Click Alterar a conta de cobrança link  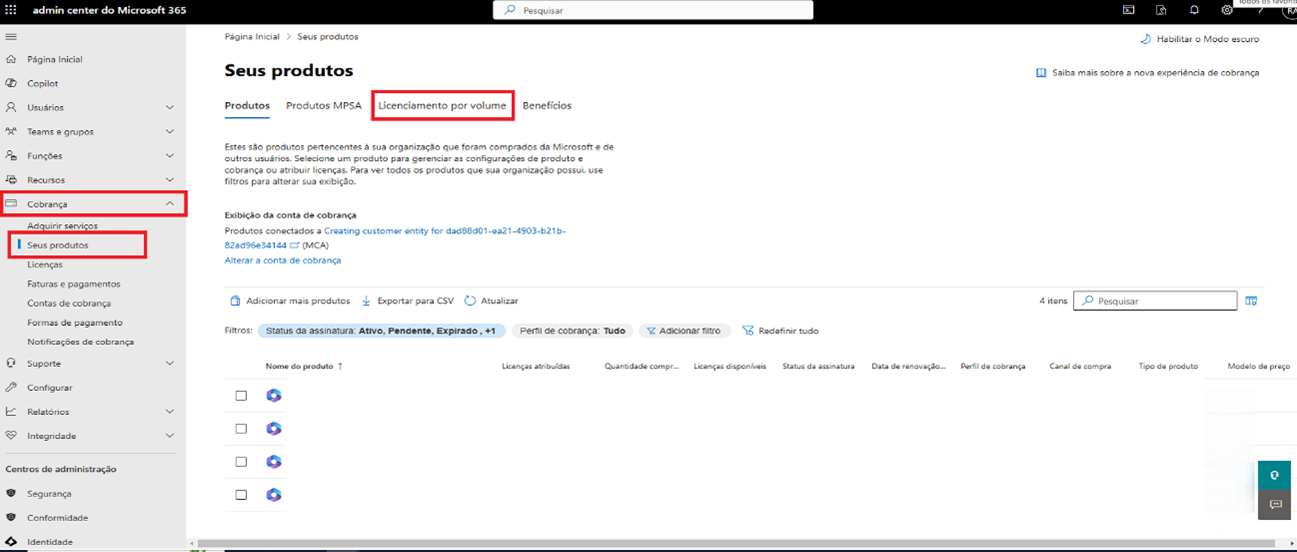(282, 260)
